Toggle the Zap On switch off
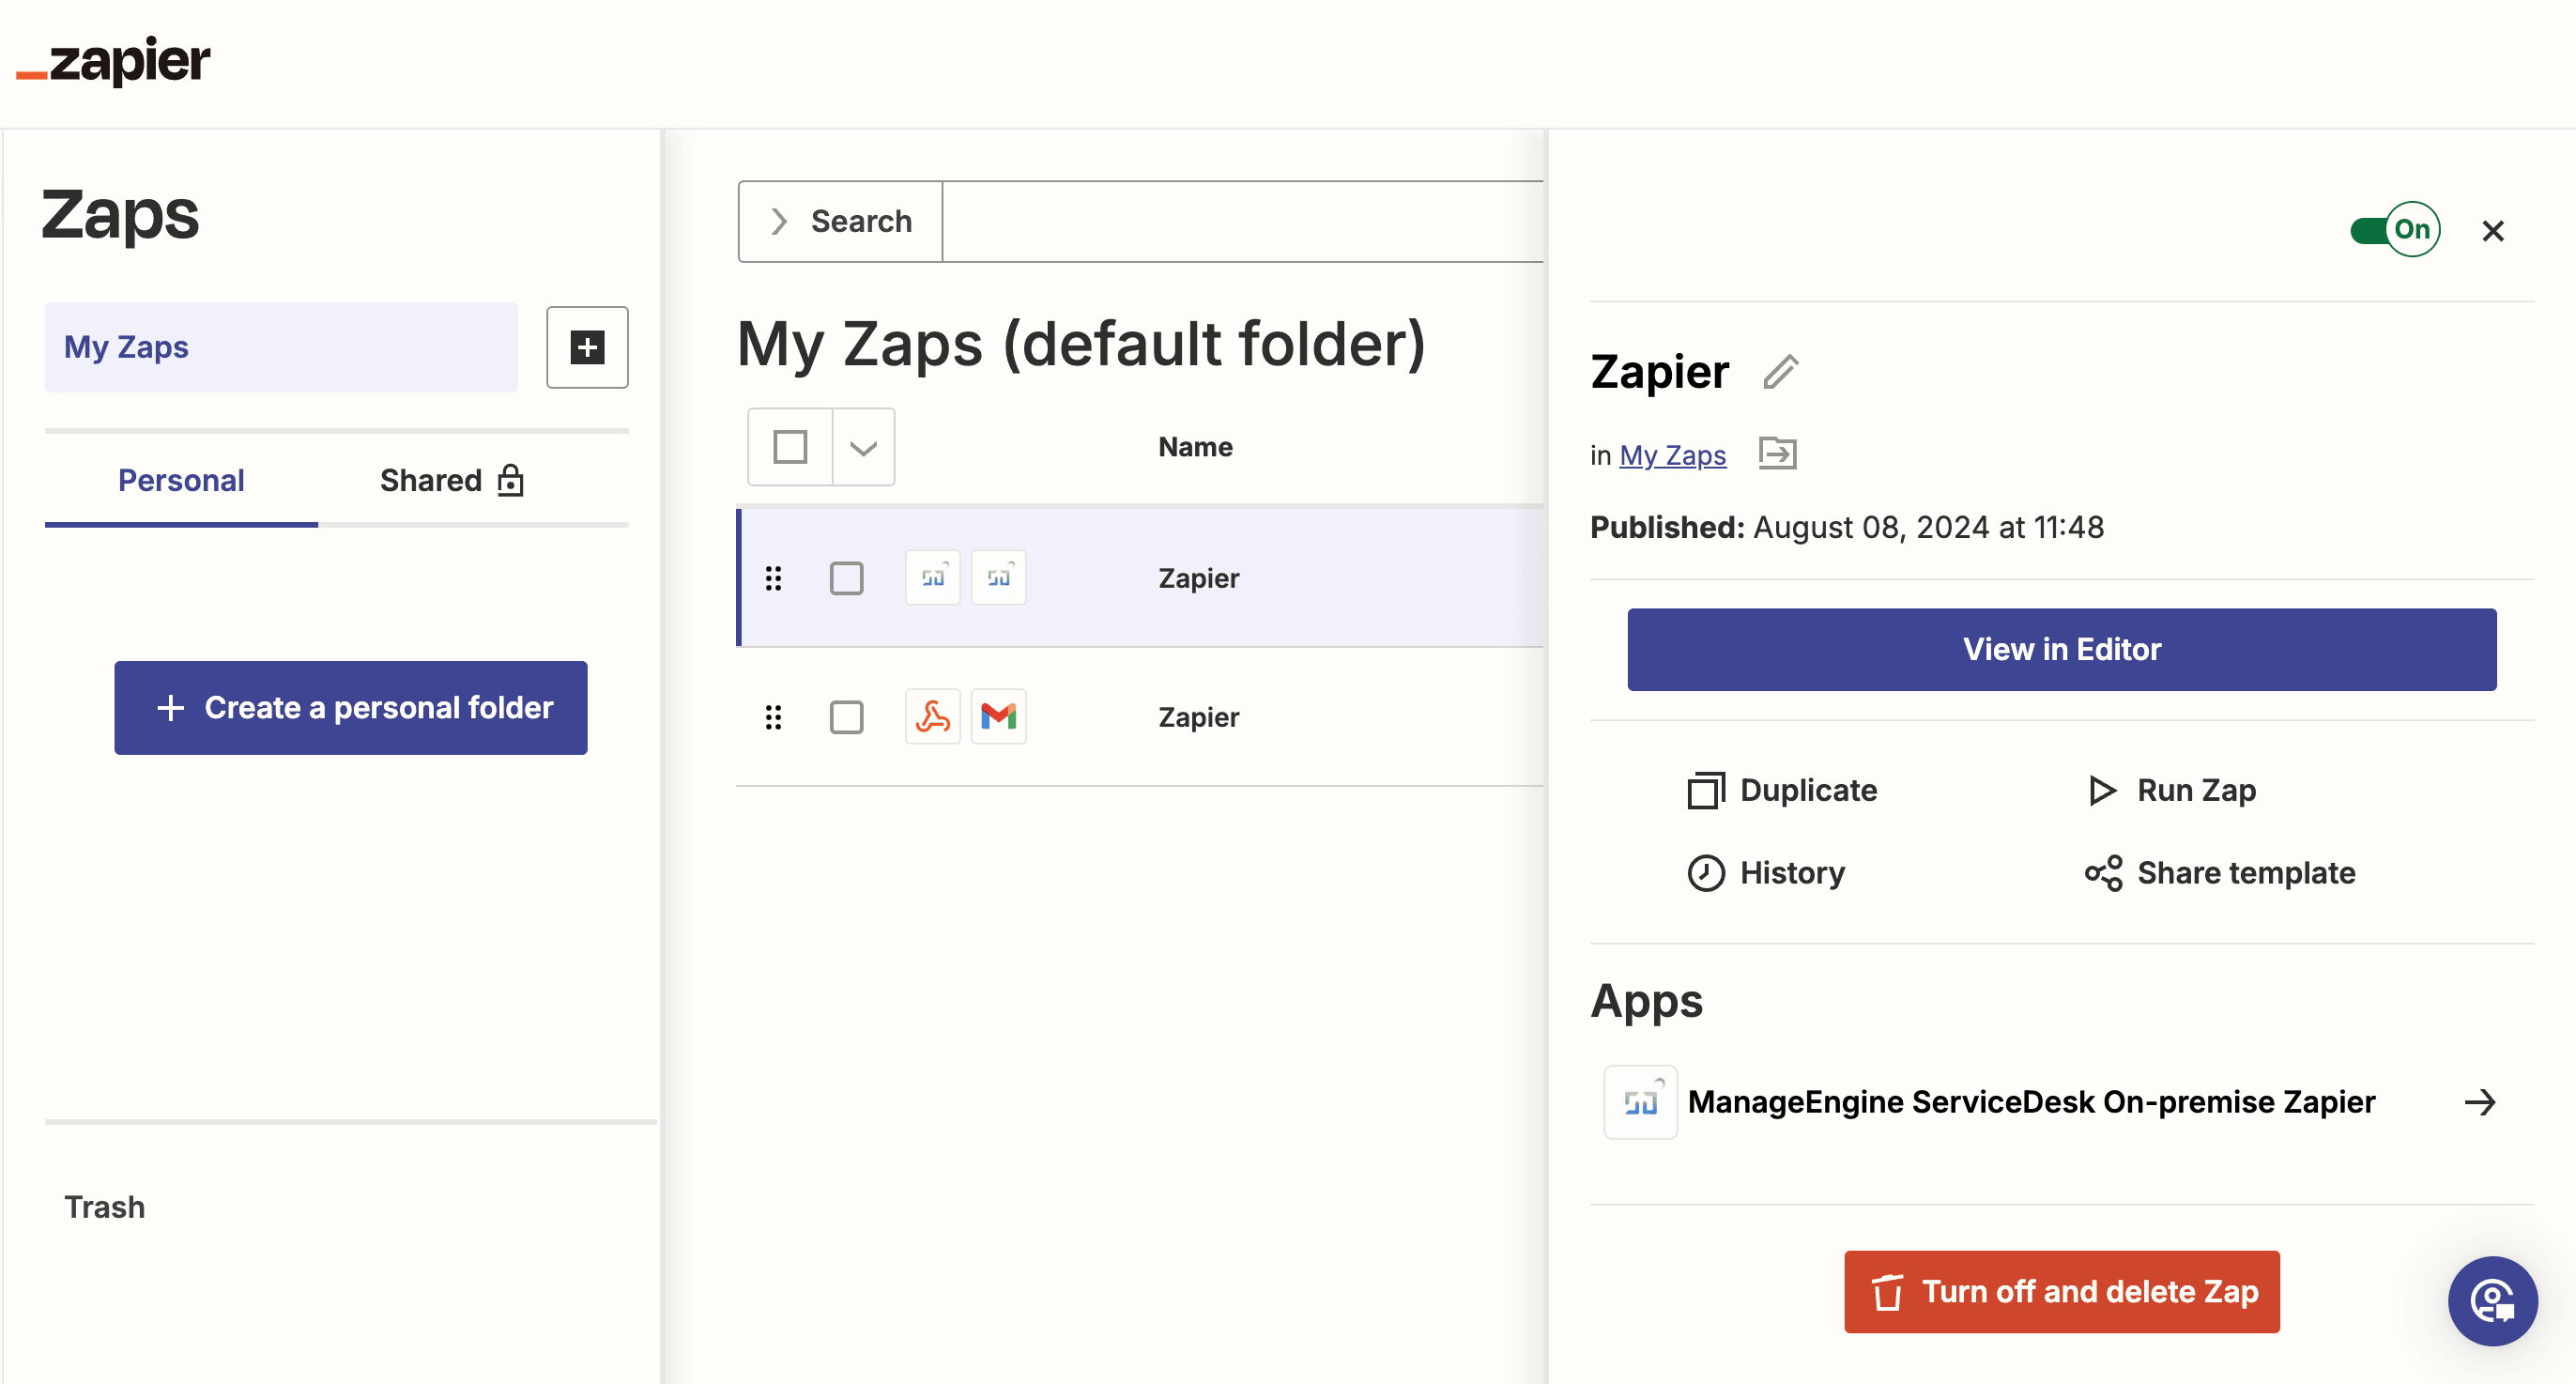 (x=2395, y=230)
